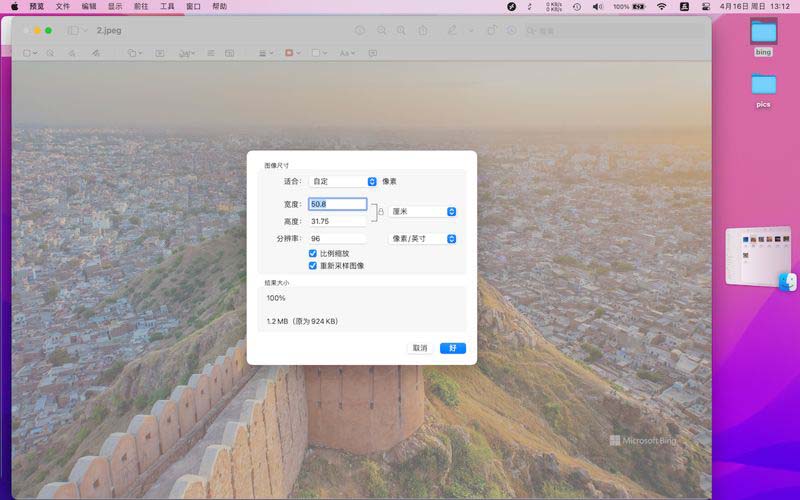This screenshot has height=500, width=800.
Task: Uncheck the 比例缩放 checkbox
Action: coord(313,255)
